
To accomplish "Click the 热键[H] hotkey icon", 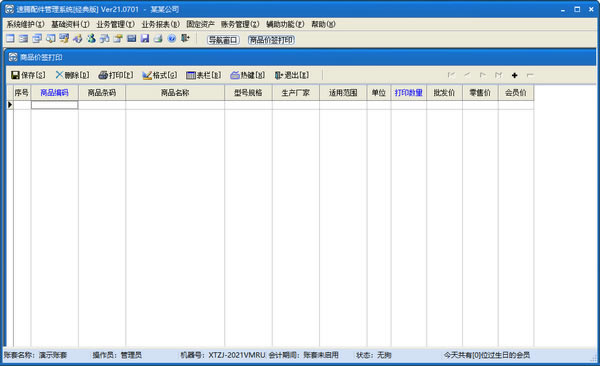I will [x=248, y=75].
